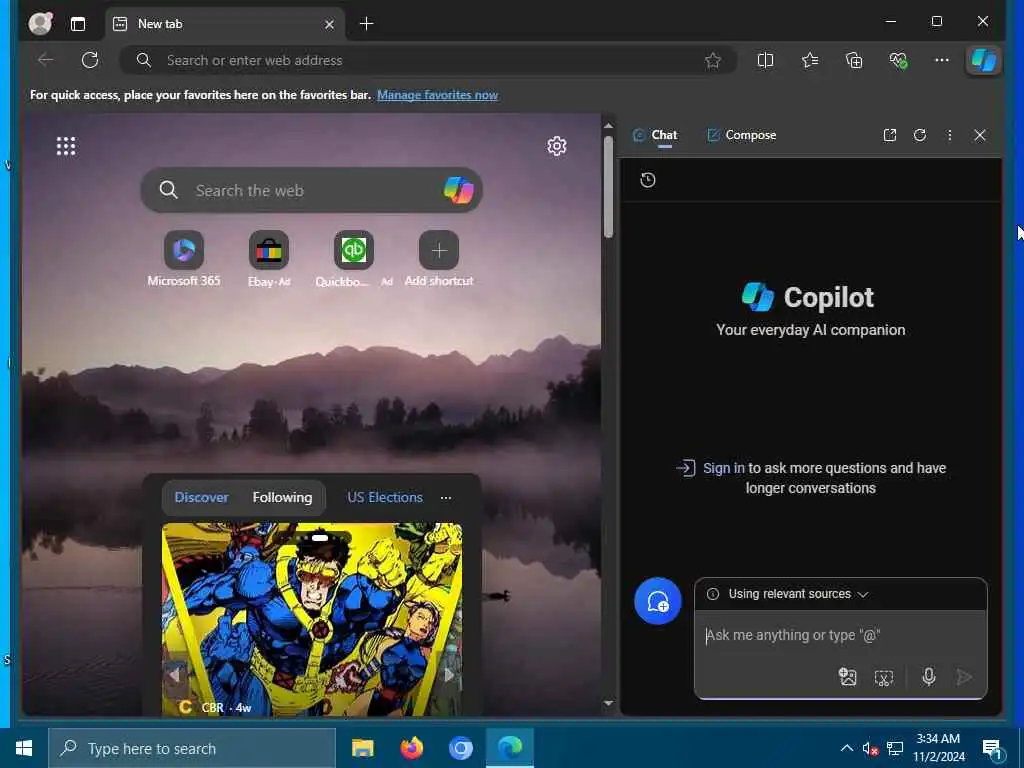Open more feed options ellipsis
The width and height of the screenshot is (1024, 768).
click(x=446, y=498)
